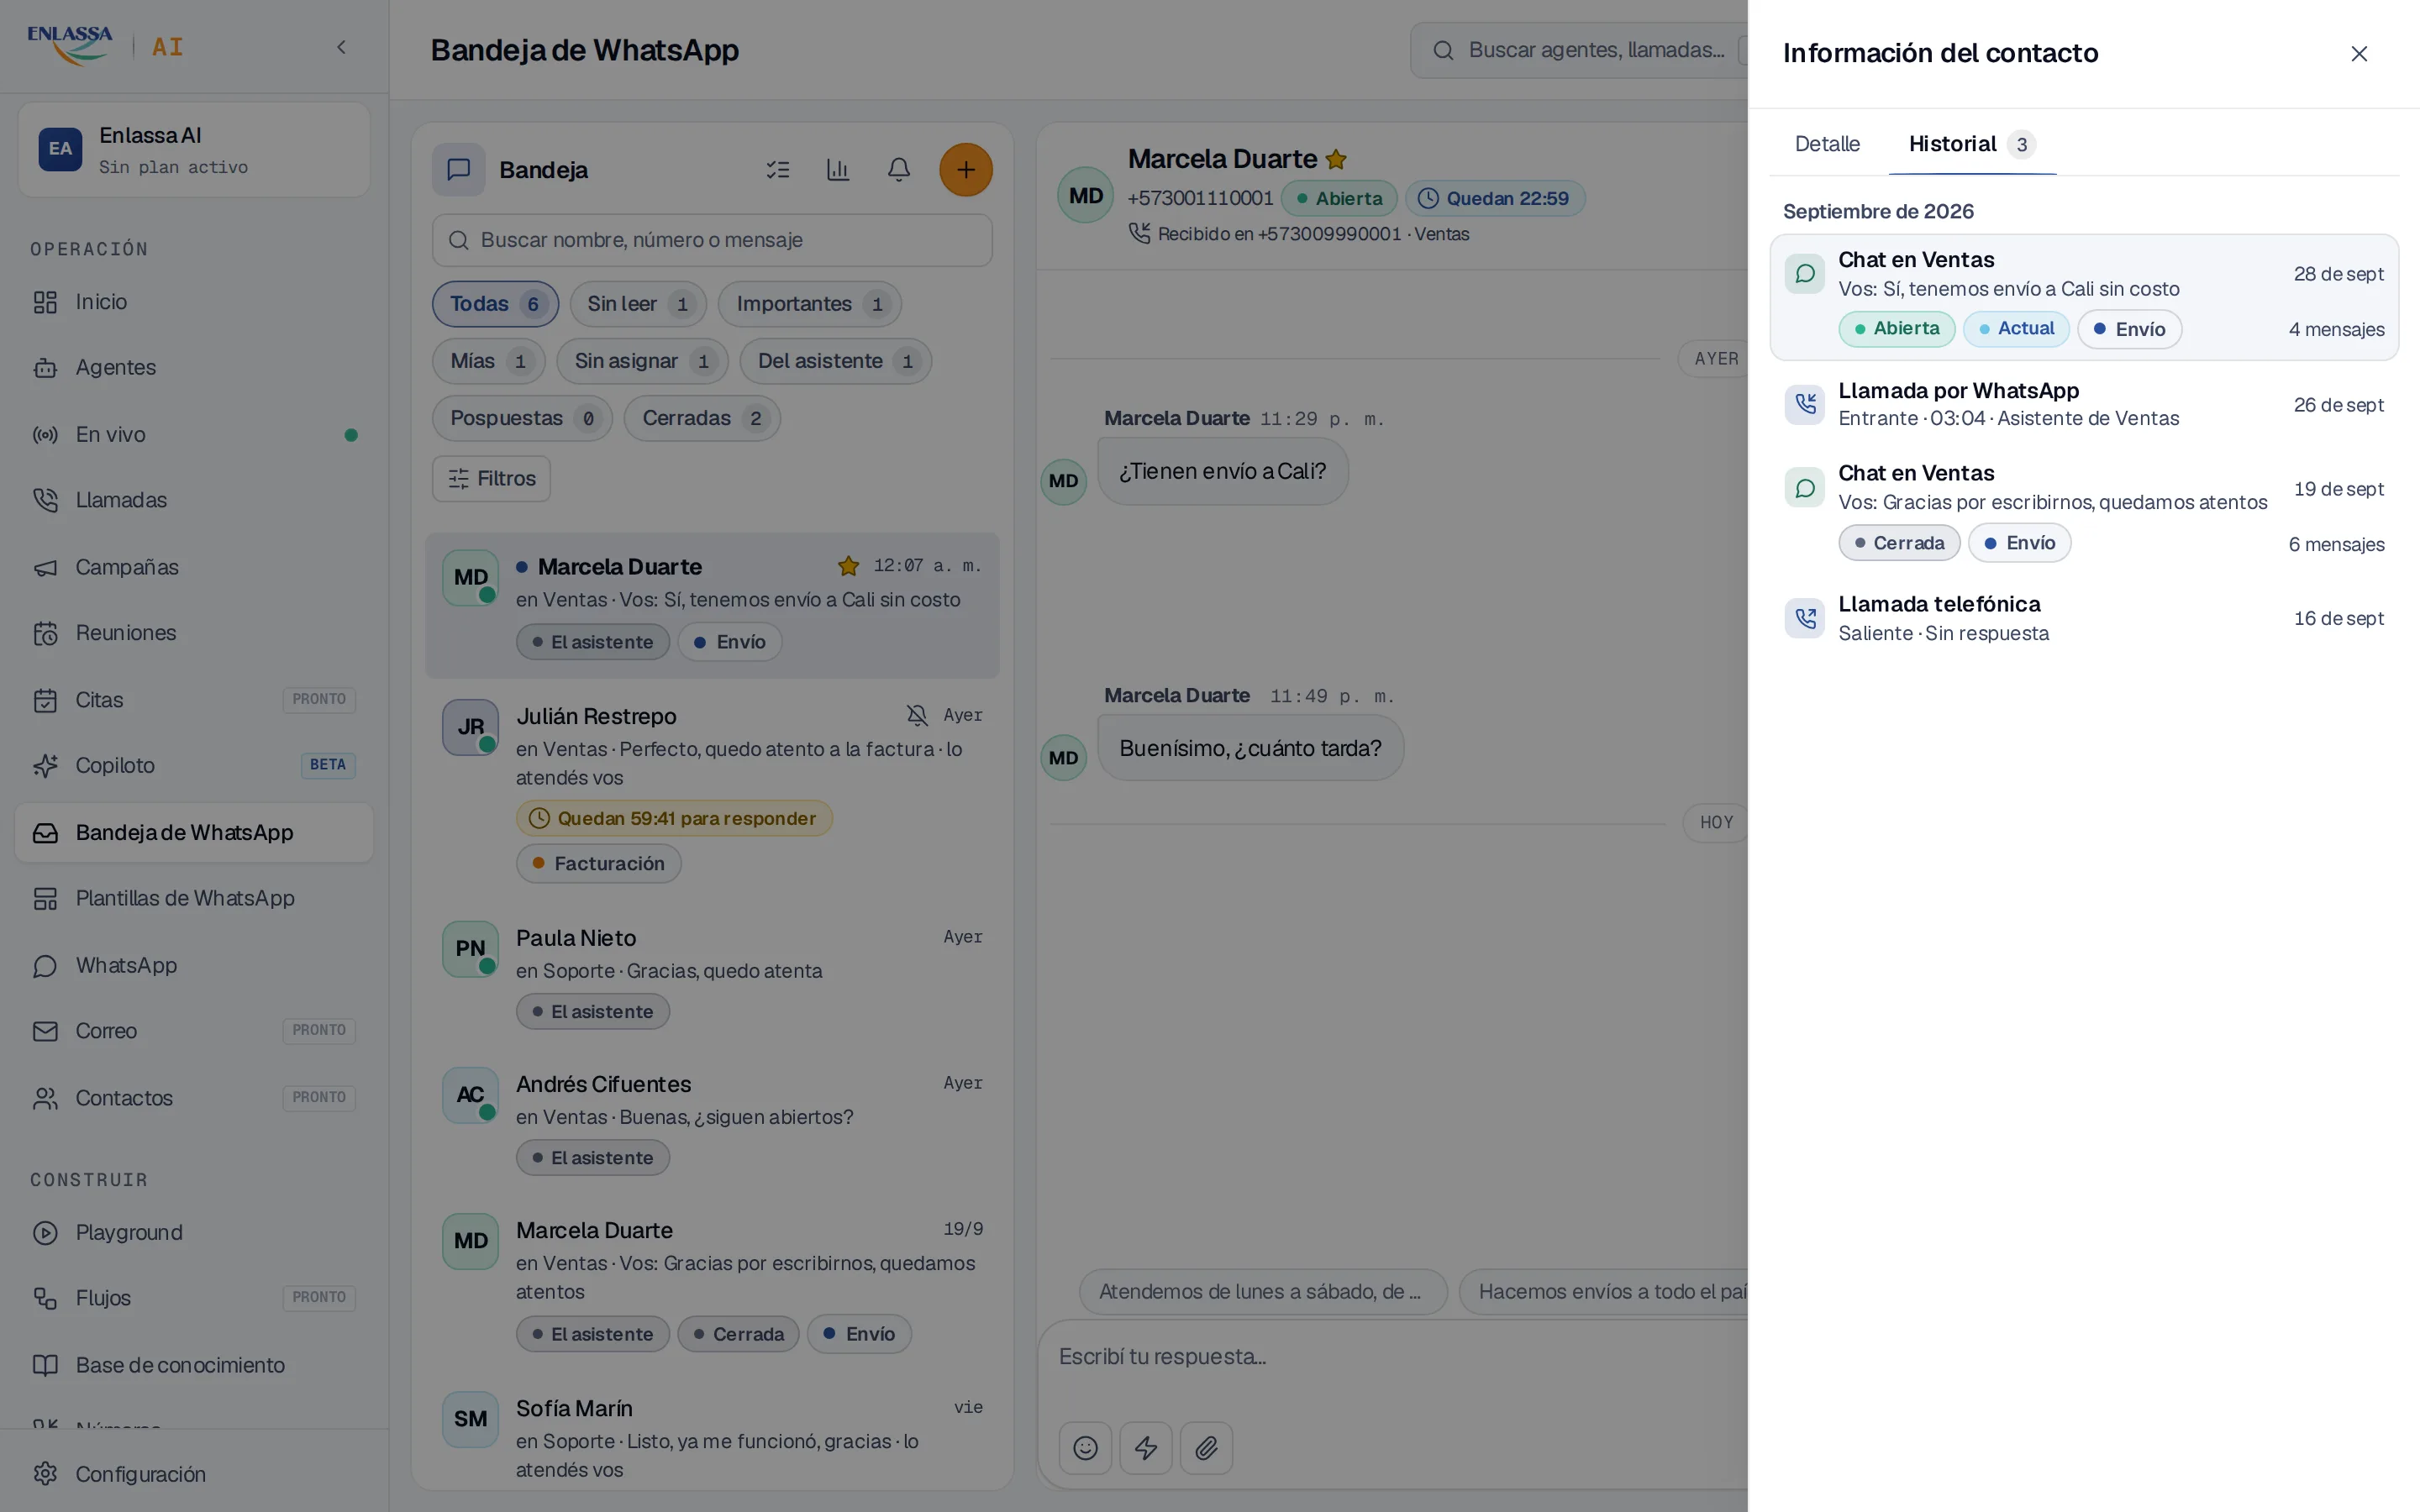
Task: Open the statistics chart icon in Bandeja
Action: click(x=837, y=170)
